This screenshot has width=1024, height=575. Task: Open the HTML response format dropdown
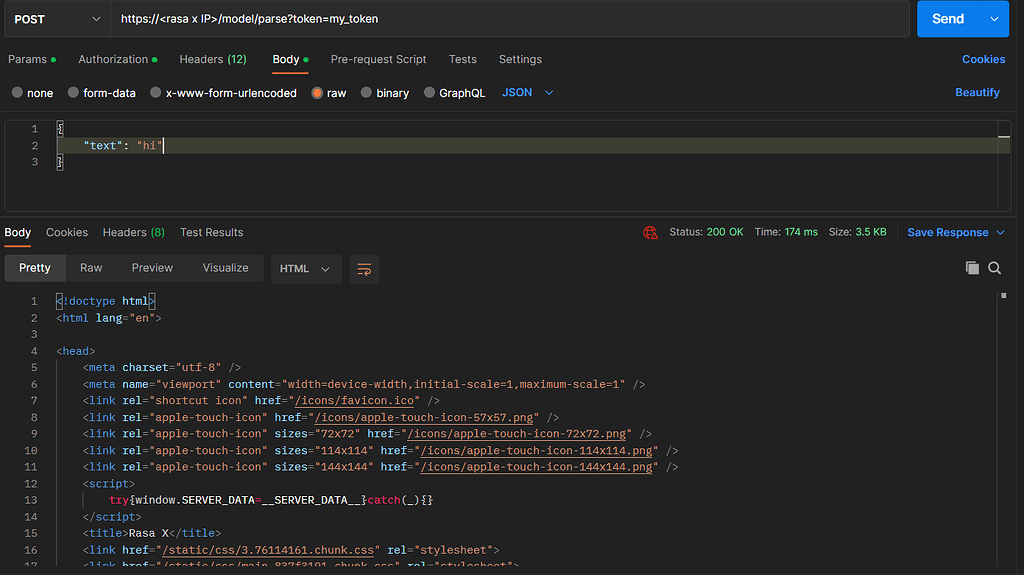point(305,269)
